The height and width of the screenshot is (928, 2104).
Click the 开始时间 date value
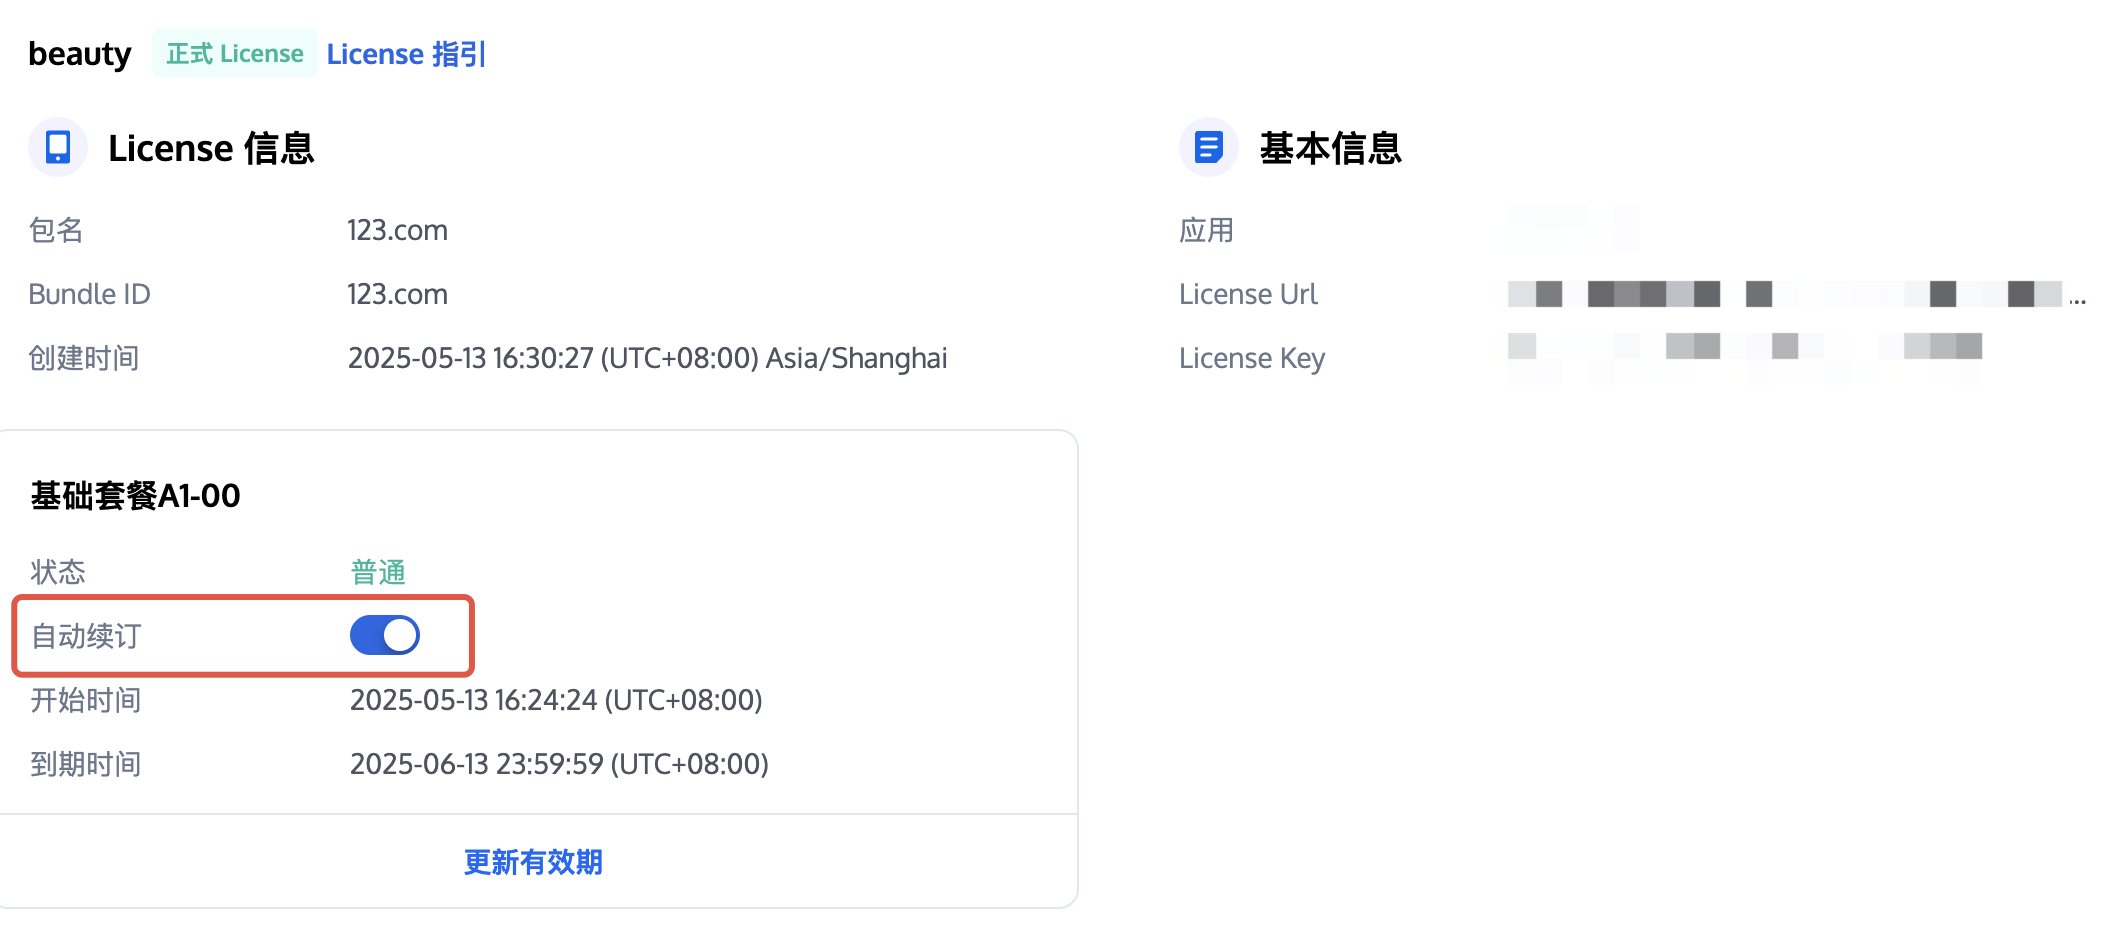click(556, 700)
